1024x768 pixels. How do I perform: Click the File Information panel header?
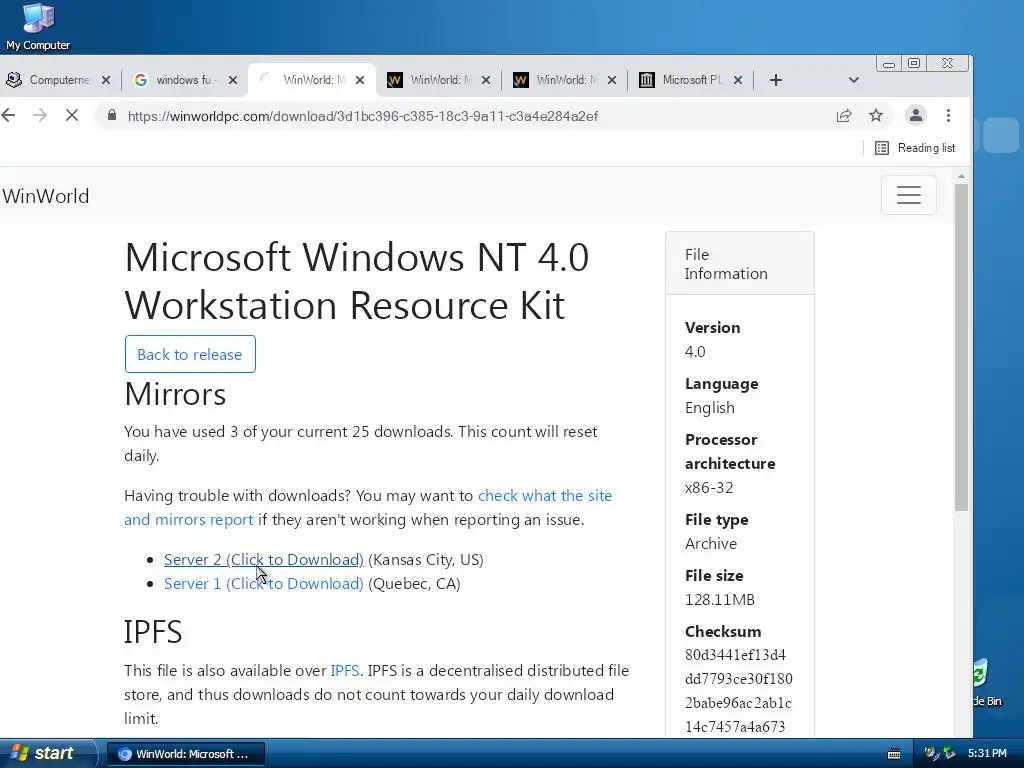(740, 264)
